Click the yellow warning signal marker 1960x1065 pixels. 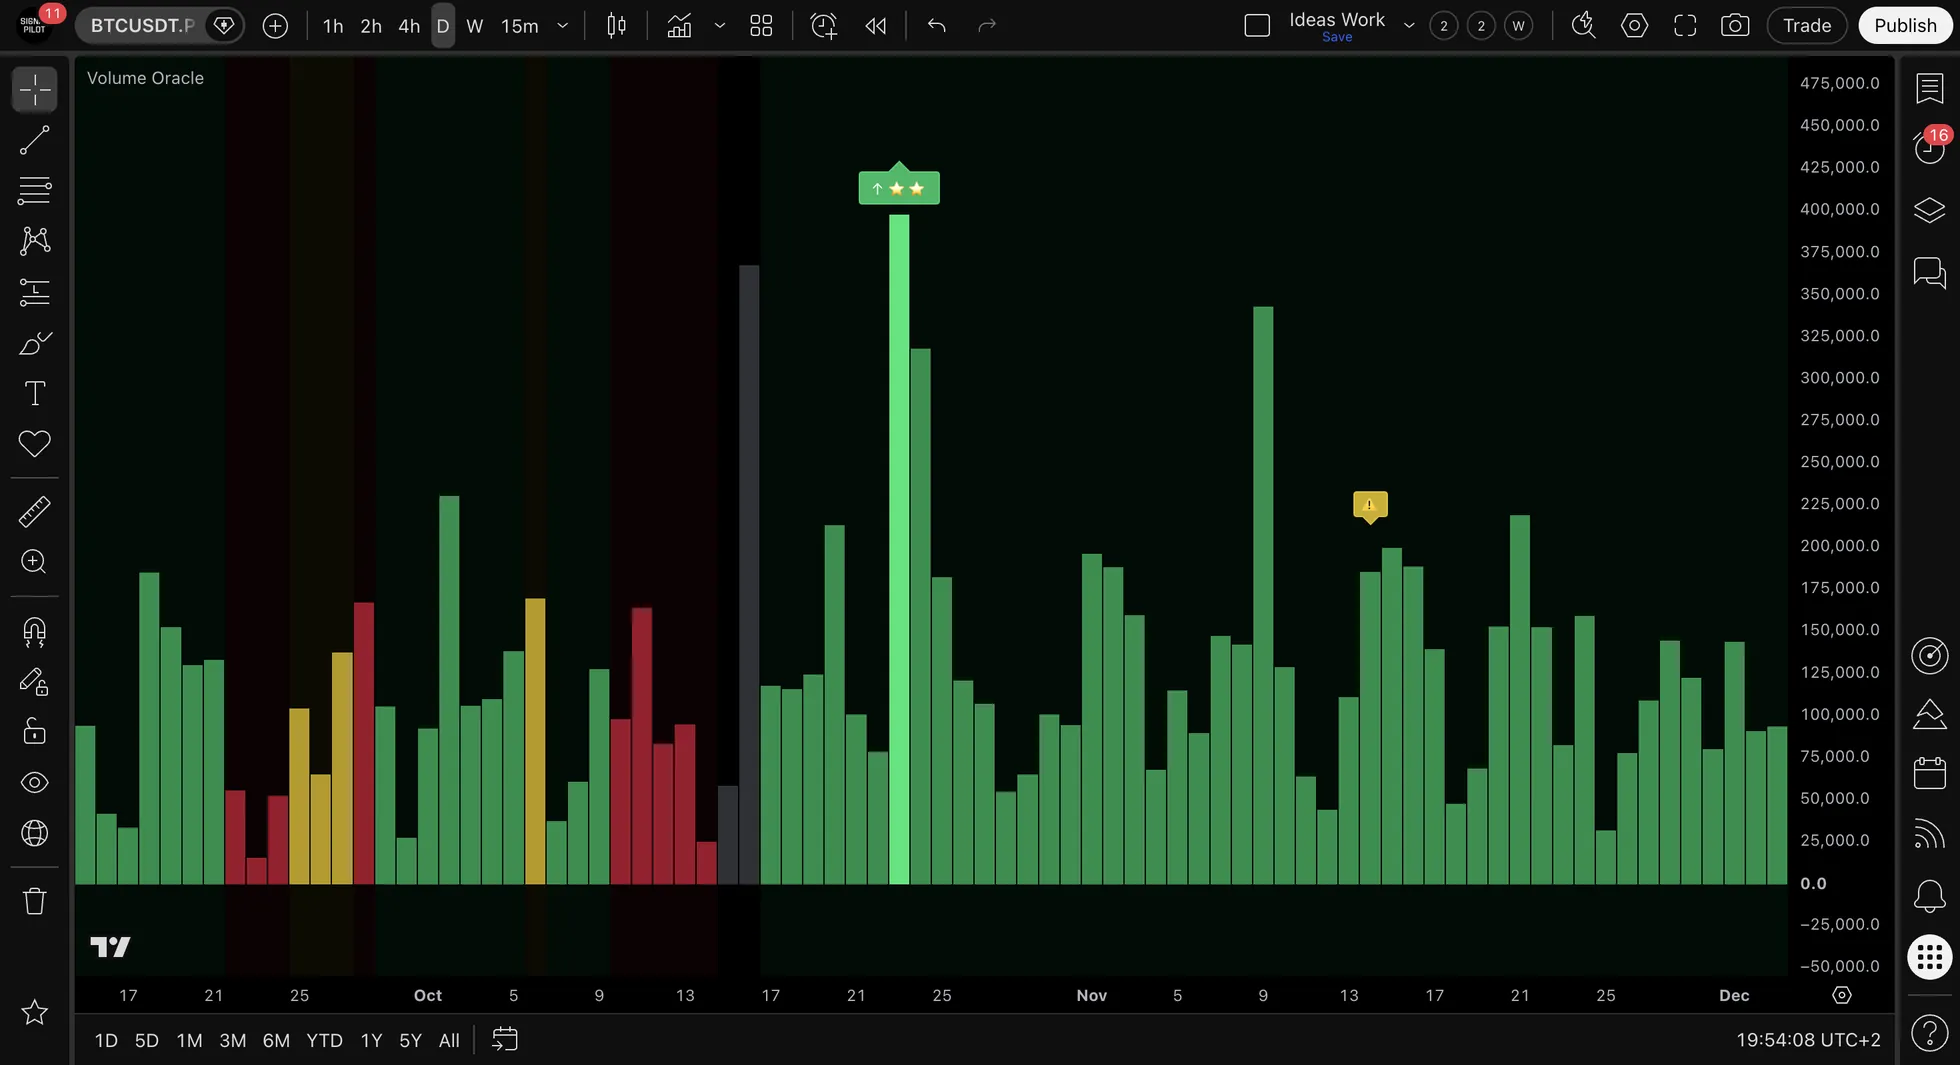(1370, 505)
